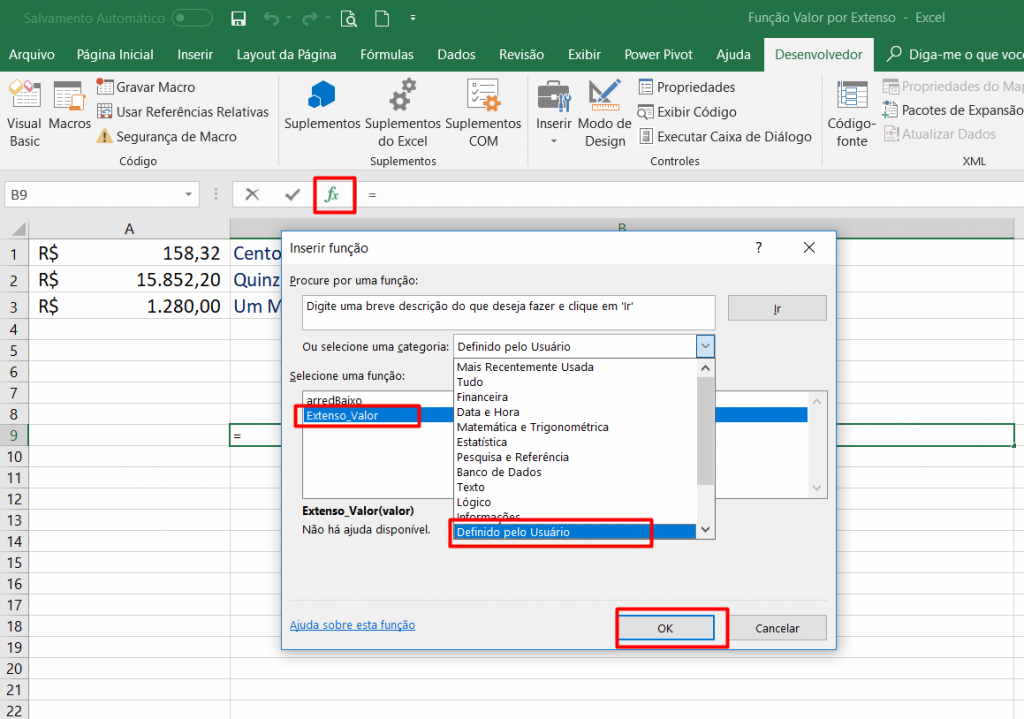Viewport: 1024px width, 719px height.
Task: Click Gravar Macro
Action: (146, 87)
